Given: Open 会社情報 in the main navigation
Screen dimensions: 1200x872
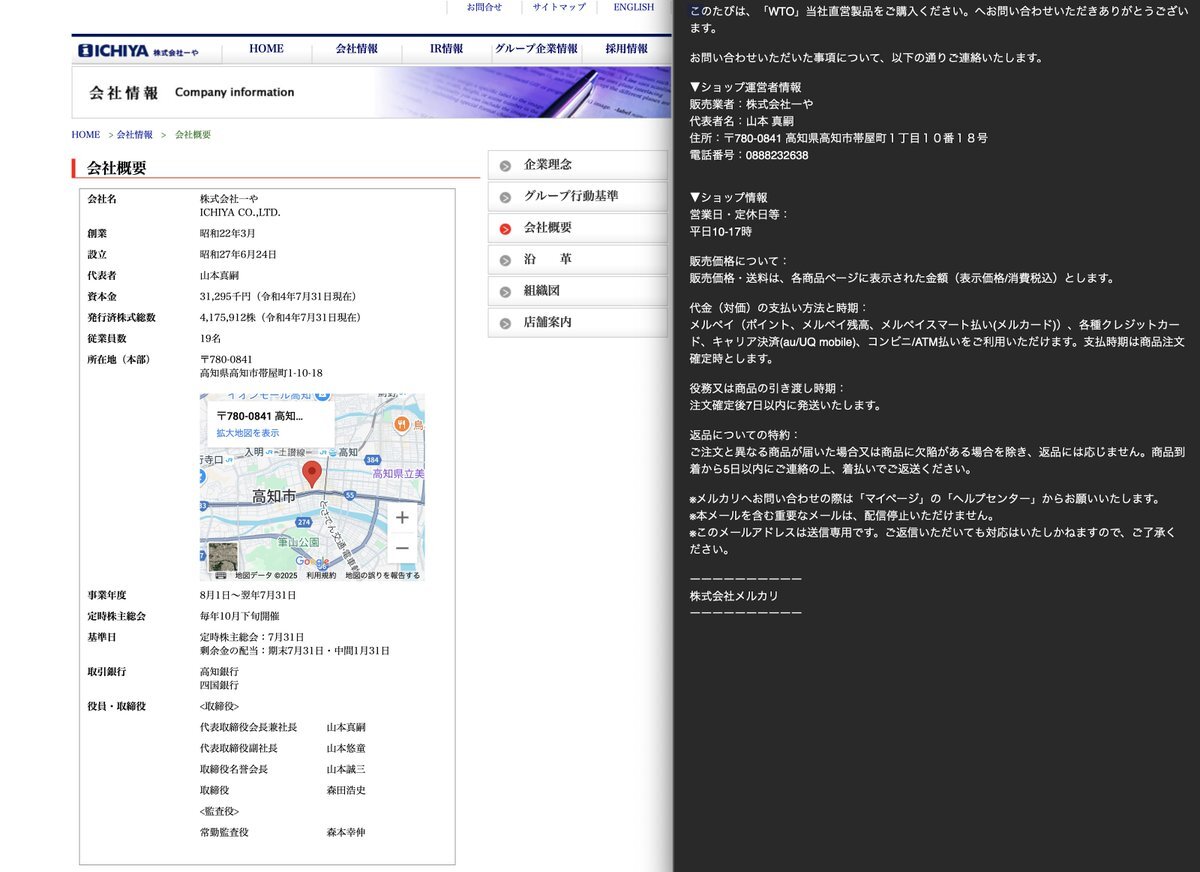Looking at the screenshot, I should (357, 49).
